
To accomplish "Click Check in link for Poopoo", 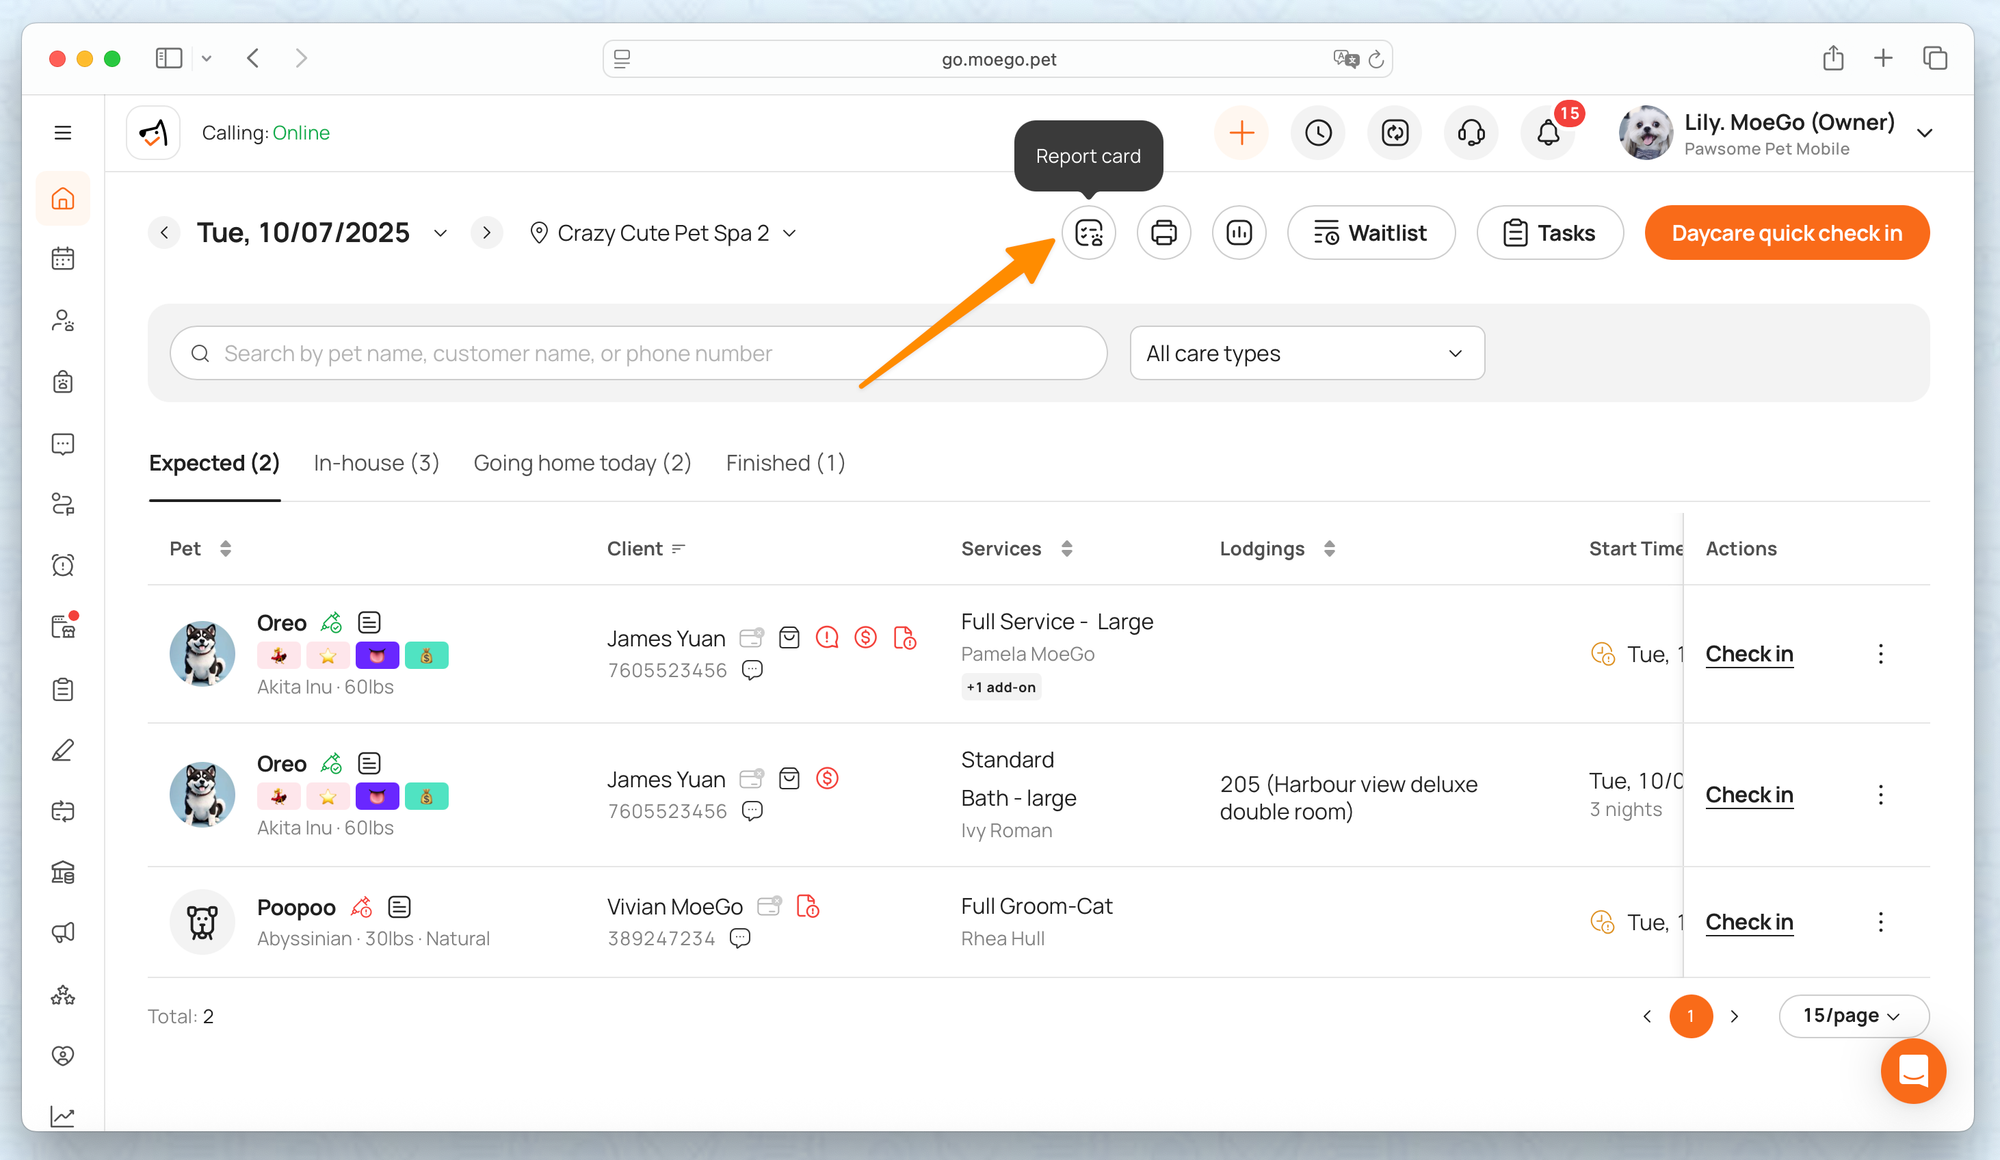I will (x=1748, y=922).
